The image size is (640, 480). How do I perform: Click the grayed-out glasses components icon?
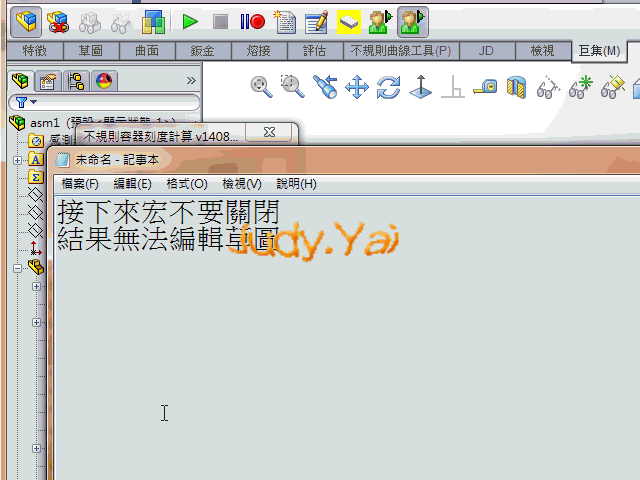click(121, 22)
